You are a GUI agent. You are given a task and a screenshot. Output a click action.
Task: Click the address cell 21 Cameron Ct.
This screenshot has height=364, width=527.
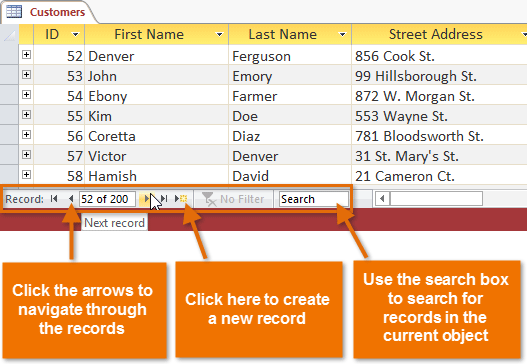[439, 176]
